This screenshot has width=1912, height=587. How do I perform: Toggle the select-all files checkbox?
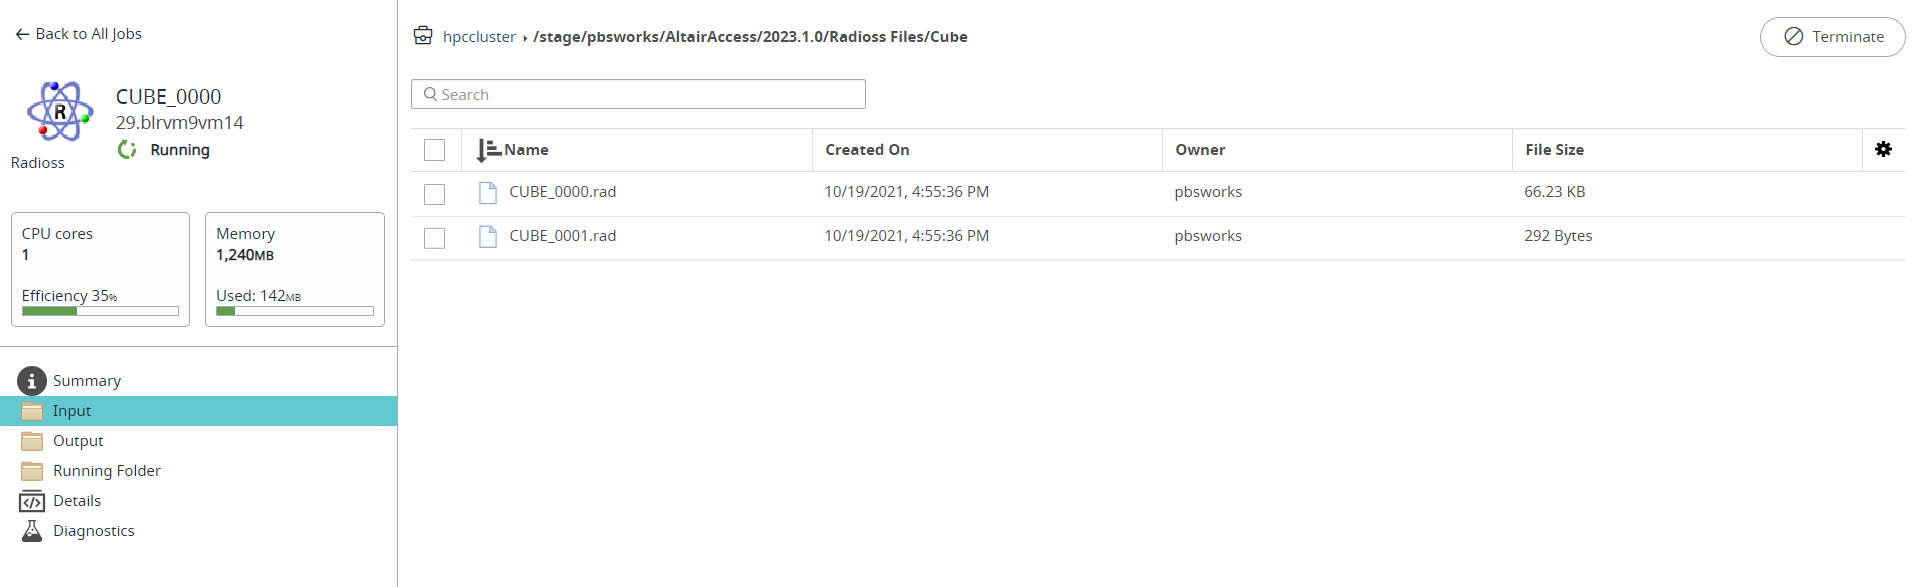point(434,150)
